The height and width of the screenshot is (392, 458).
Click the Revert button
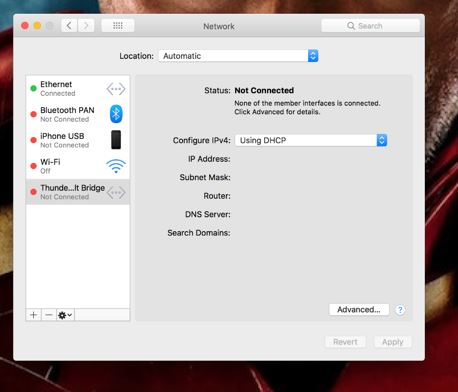coord(345,342)
